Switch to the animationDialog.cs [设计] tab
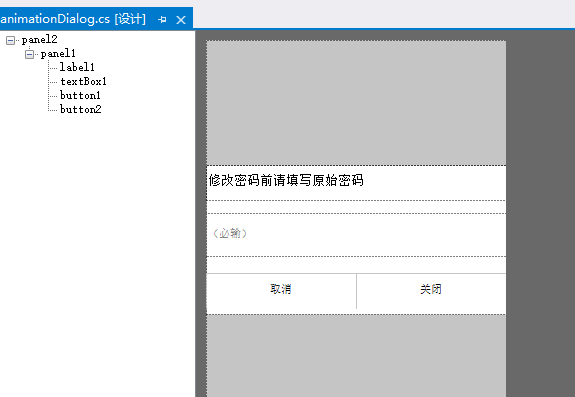Screen dimensions: 575x397 point(73,19)
